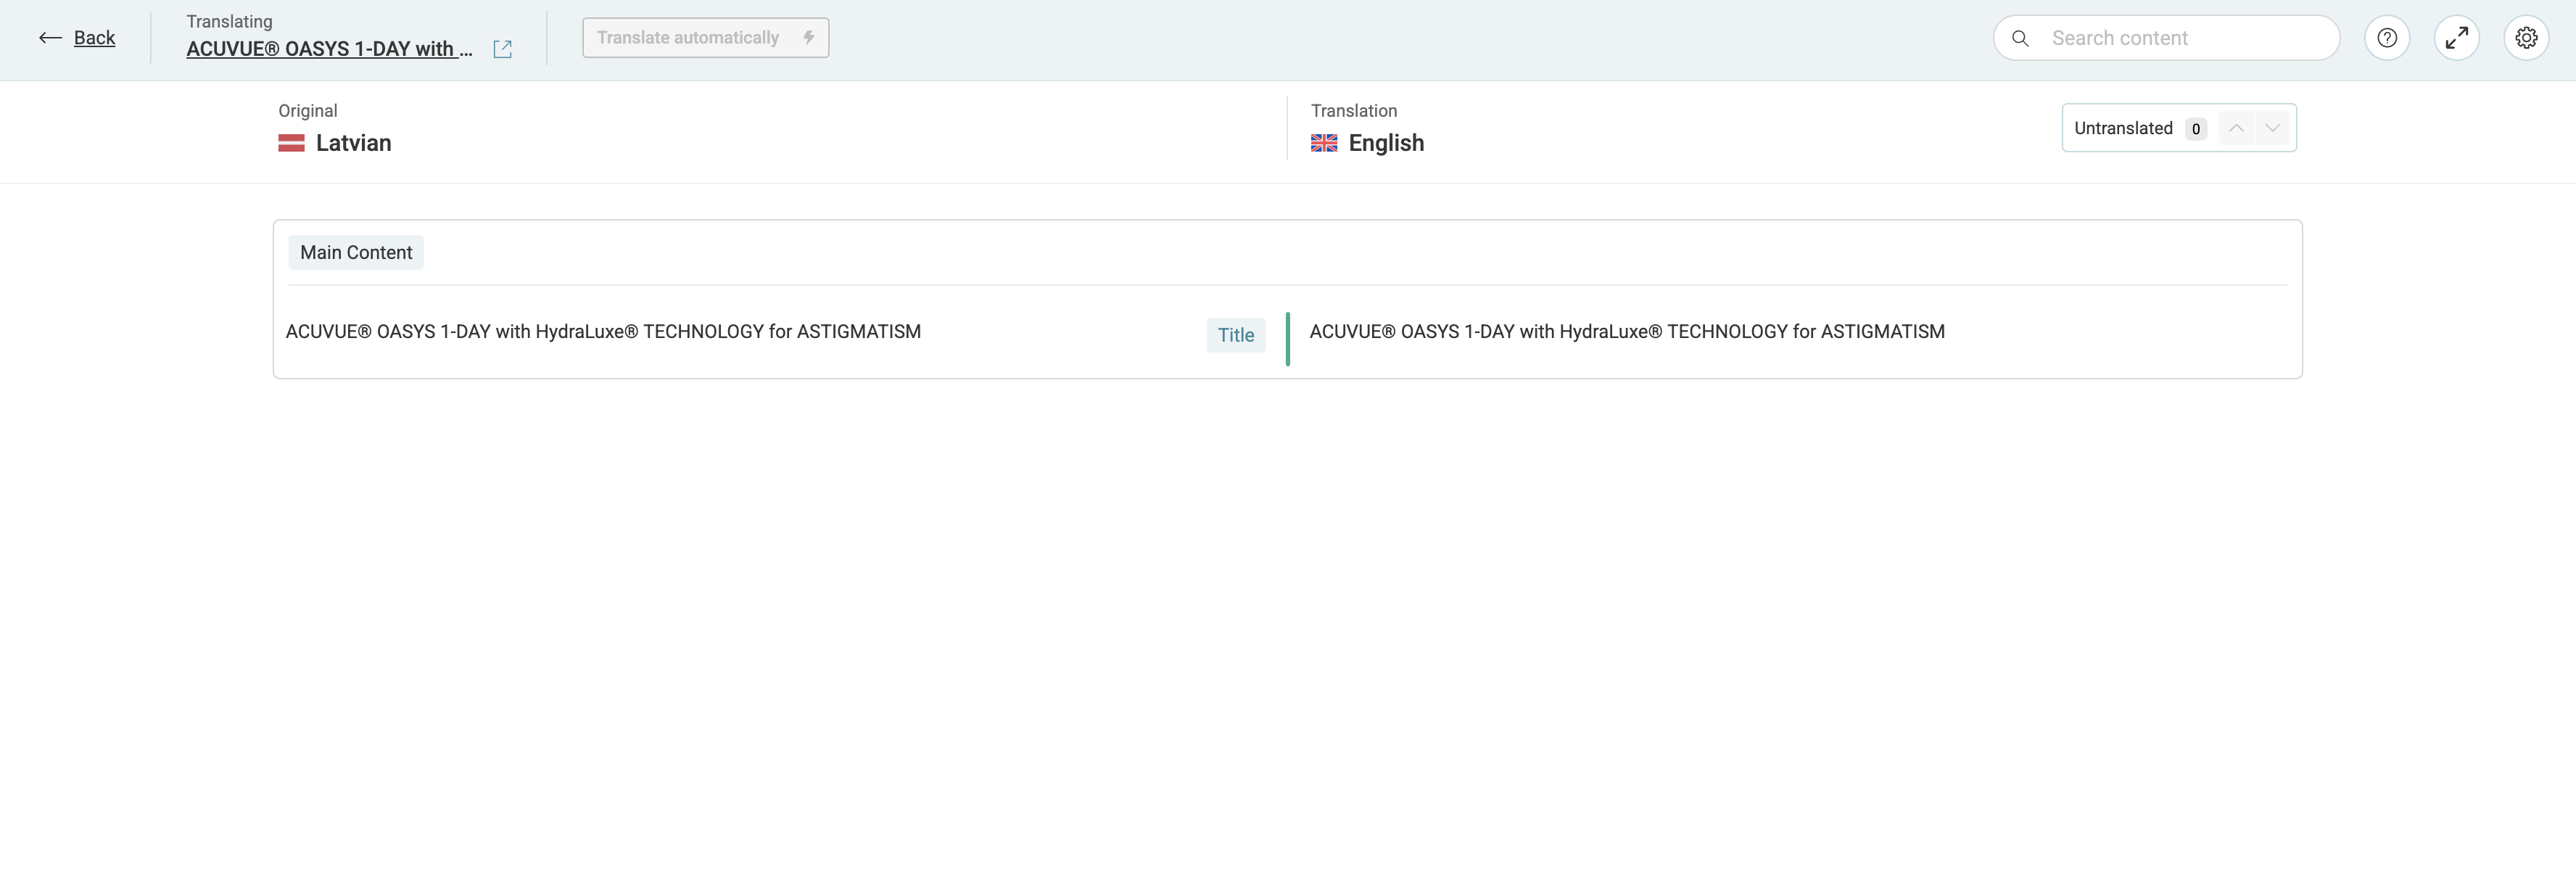This screenshot has width=2576, height=885.
Task: Open page in new window icon
Action: pyautogui.click(x=502, y=49)
